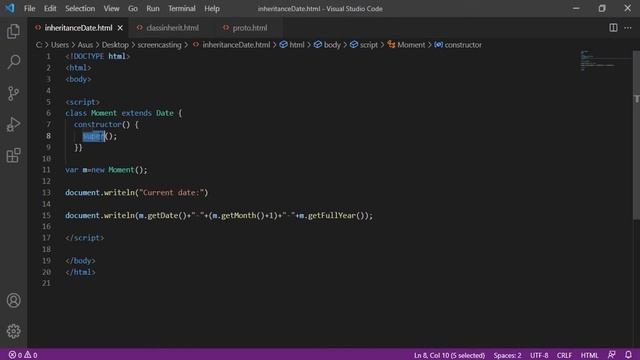Image resolution: width=640 pixels, height=360 pixels.
Task: Open the Edit menu
Action: 50,9
